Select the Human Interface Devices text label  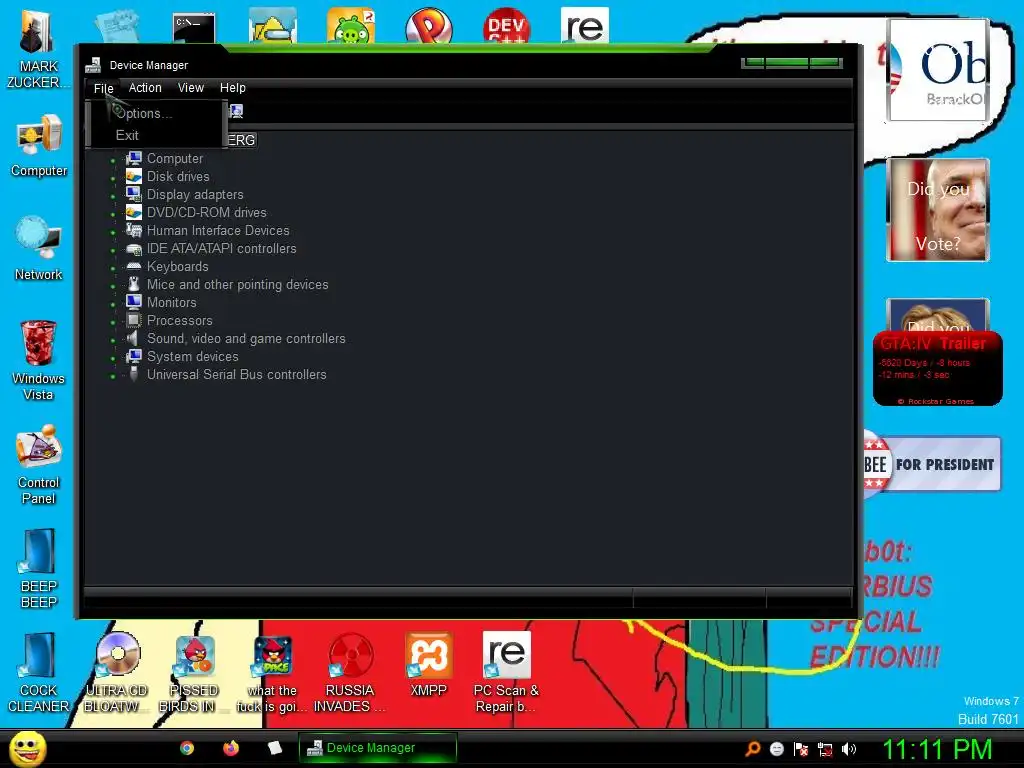[218, 231]
